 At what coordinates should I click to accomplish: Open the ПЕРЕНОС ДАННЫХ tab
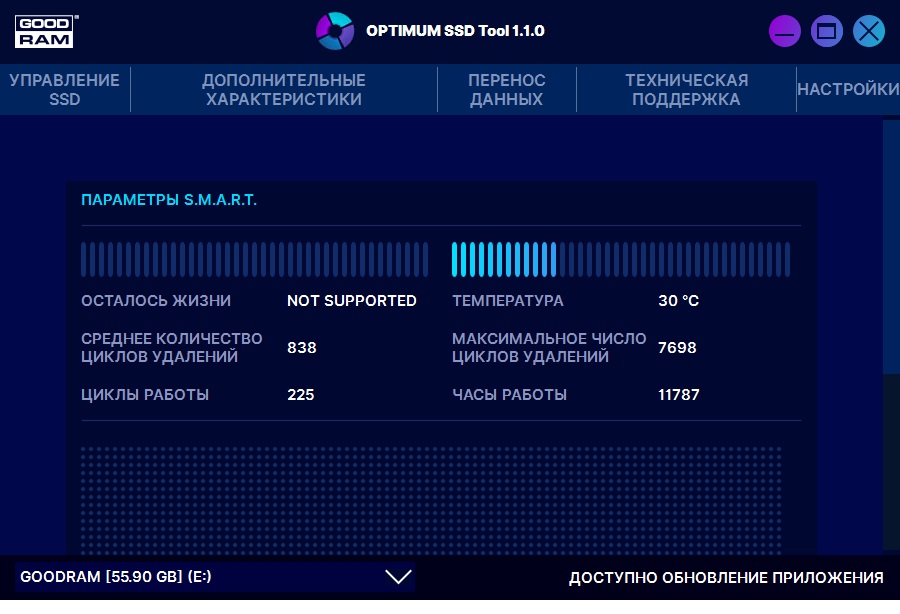(507, 90)
